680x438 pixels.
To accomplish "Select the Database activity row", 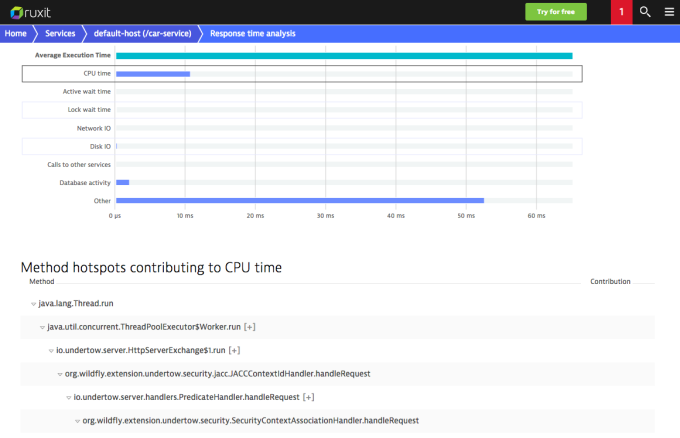I will [x=302, y=183].
